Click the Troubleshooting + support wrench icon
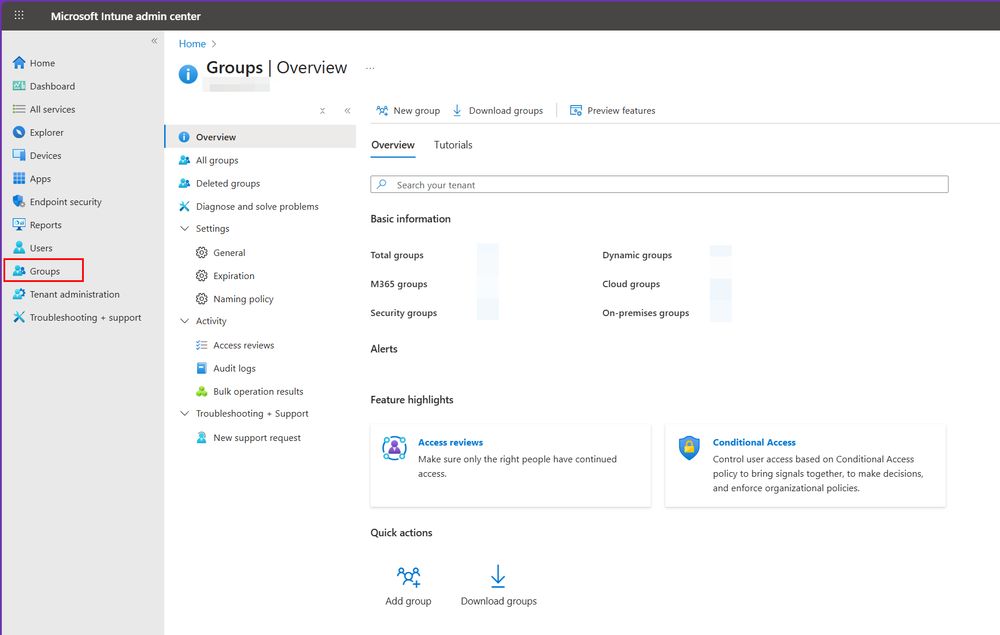1000x635 pixels. [x=19, y=317]
